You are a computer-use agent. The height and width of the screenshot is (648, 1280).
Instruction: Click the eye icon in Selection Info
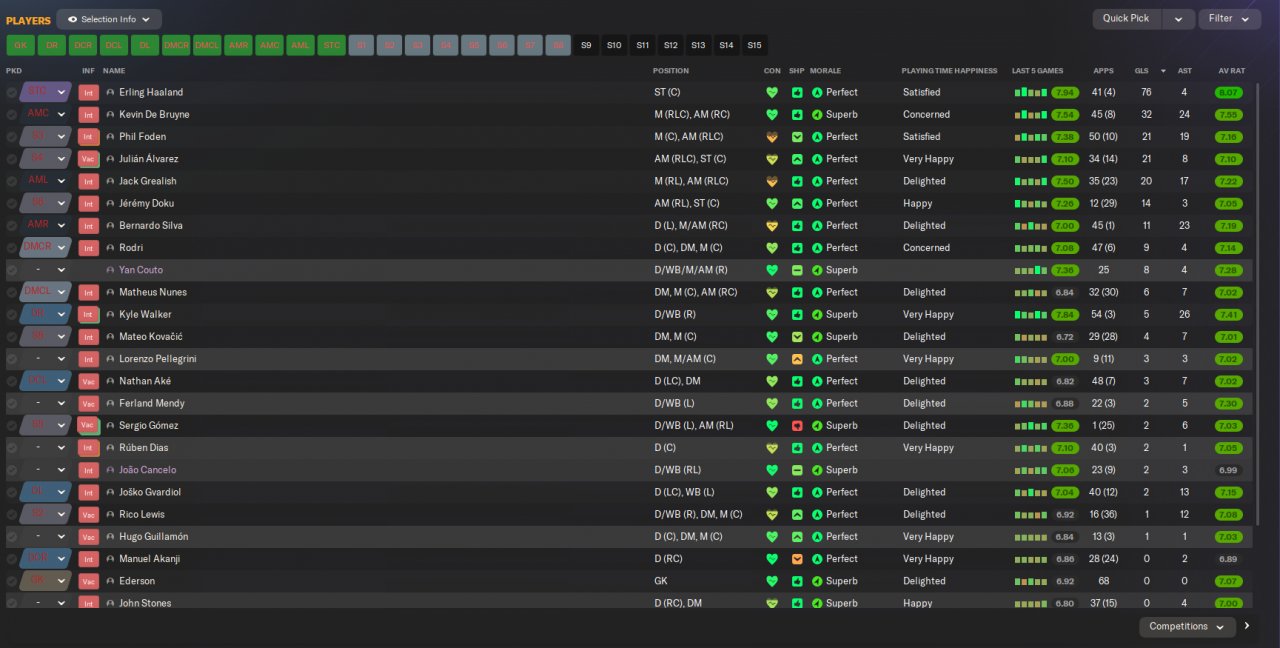point(72,19)
